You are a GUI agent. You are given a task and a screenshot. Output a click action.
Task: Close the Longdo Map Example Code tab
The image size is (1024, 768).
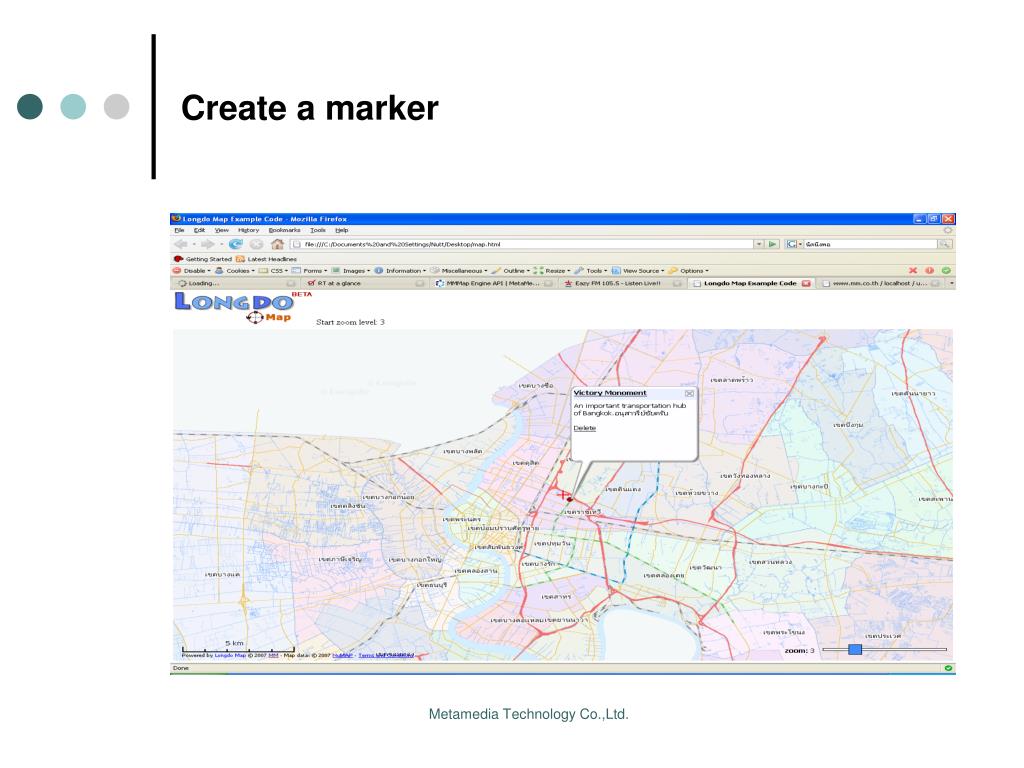806,283
